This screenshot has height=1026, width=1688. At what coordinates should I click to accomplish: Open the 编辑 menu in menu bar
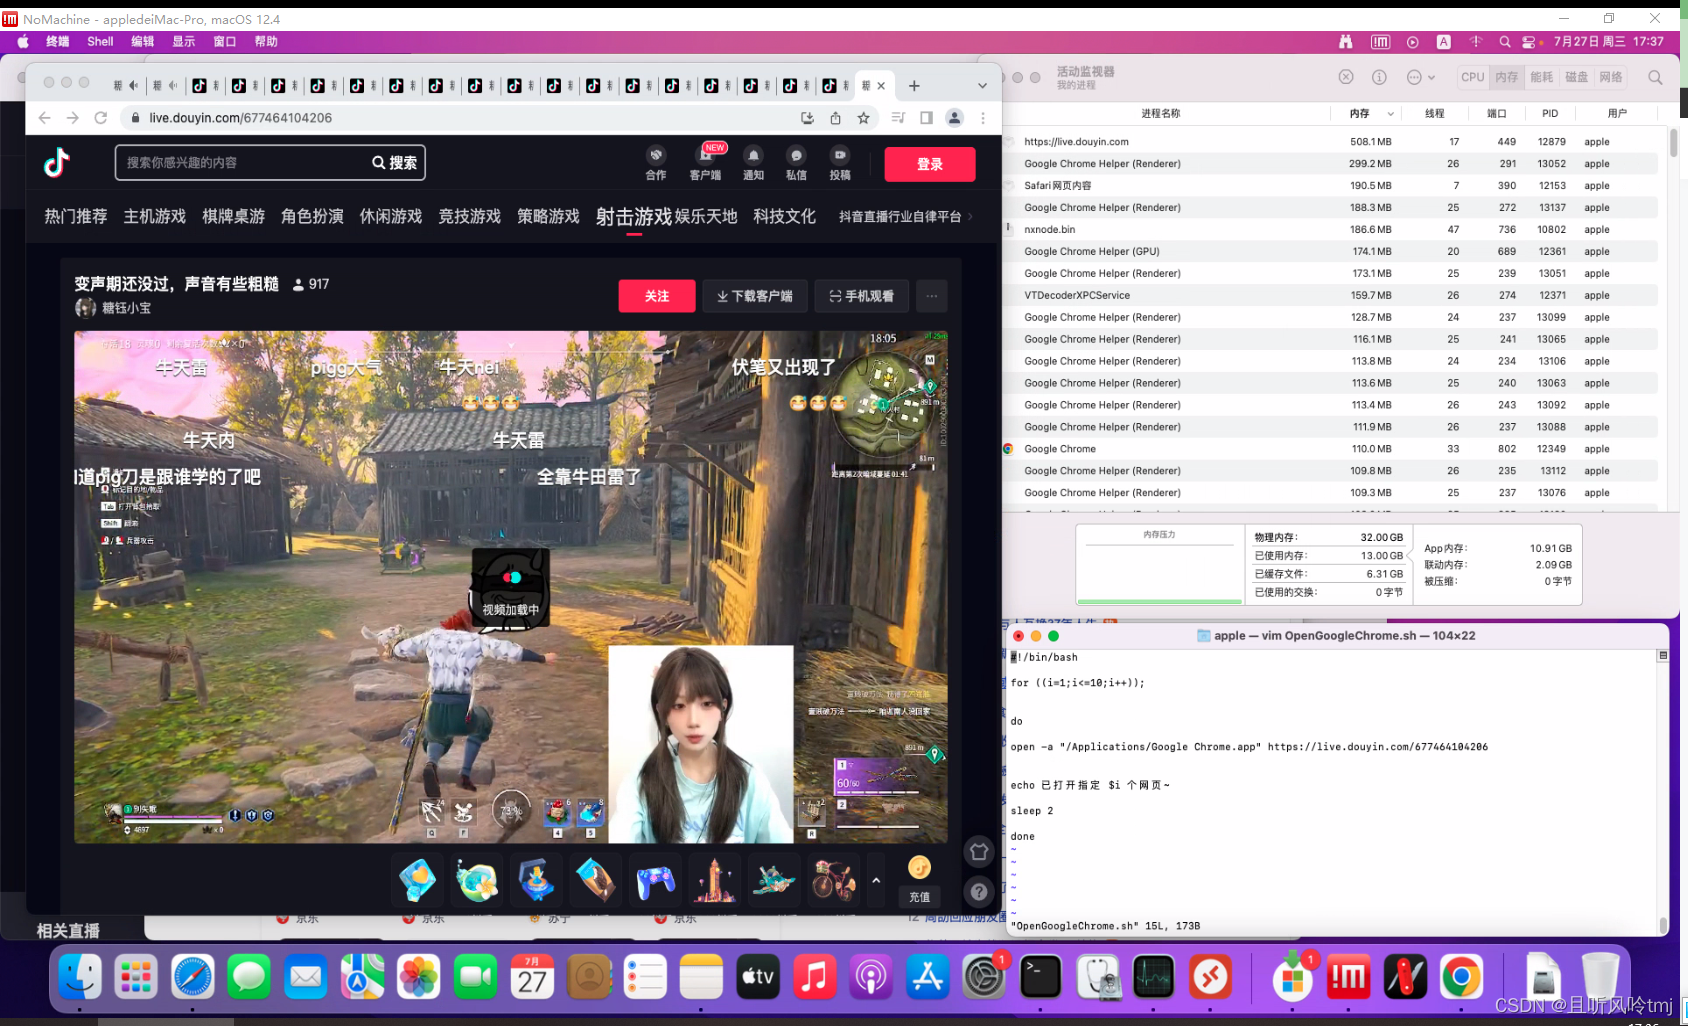143,42
